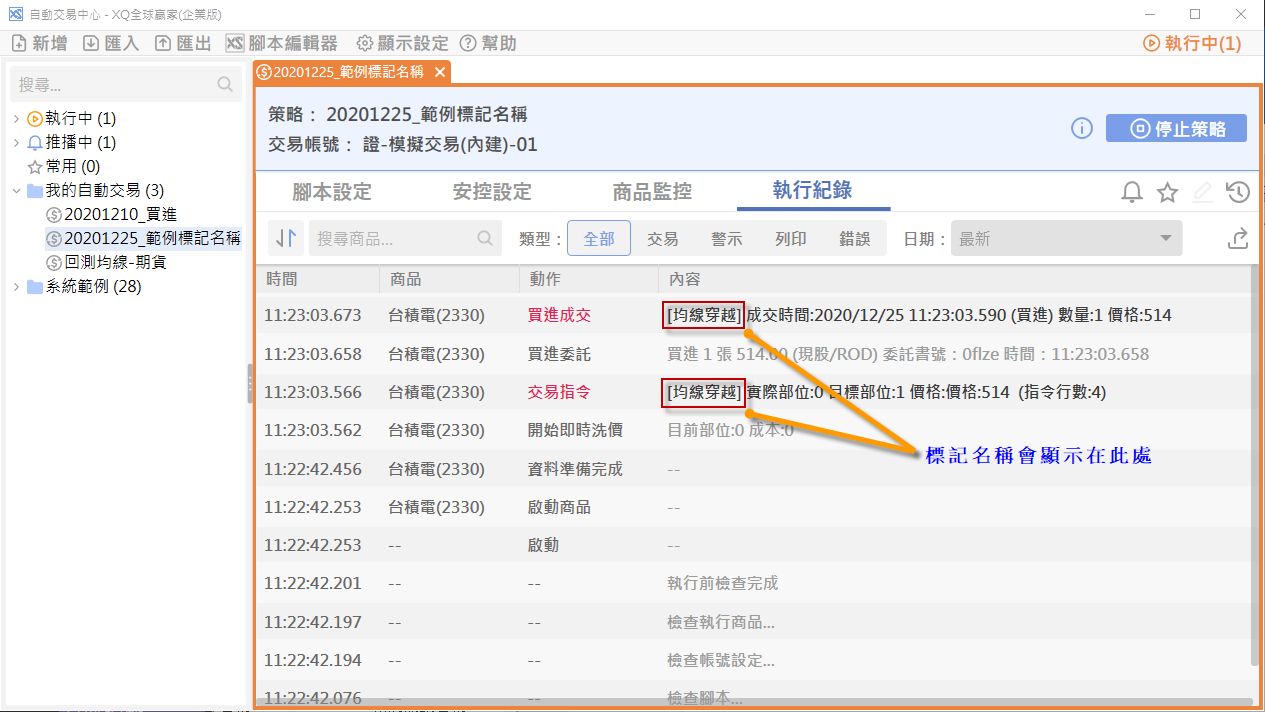Select the 全部 type filter
This screenshot has width=1265, height=712.
[x=599, y=239]
